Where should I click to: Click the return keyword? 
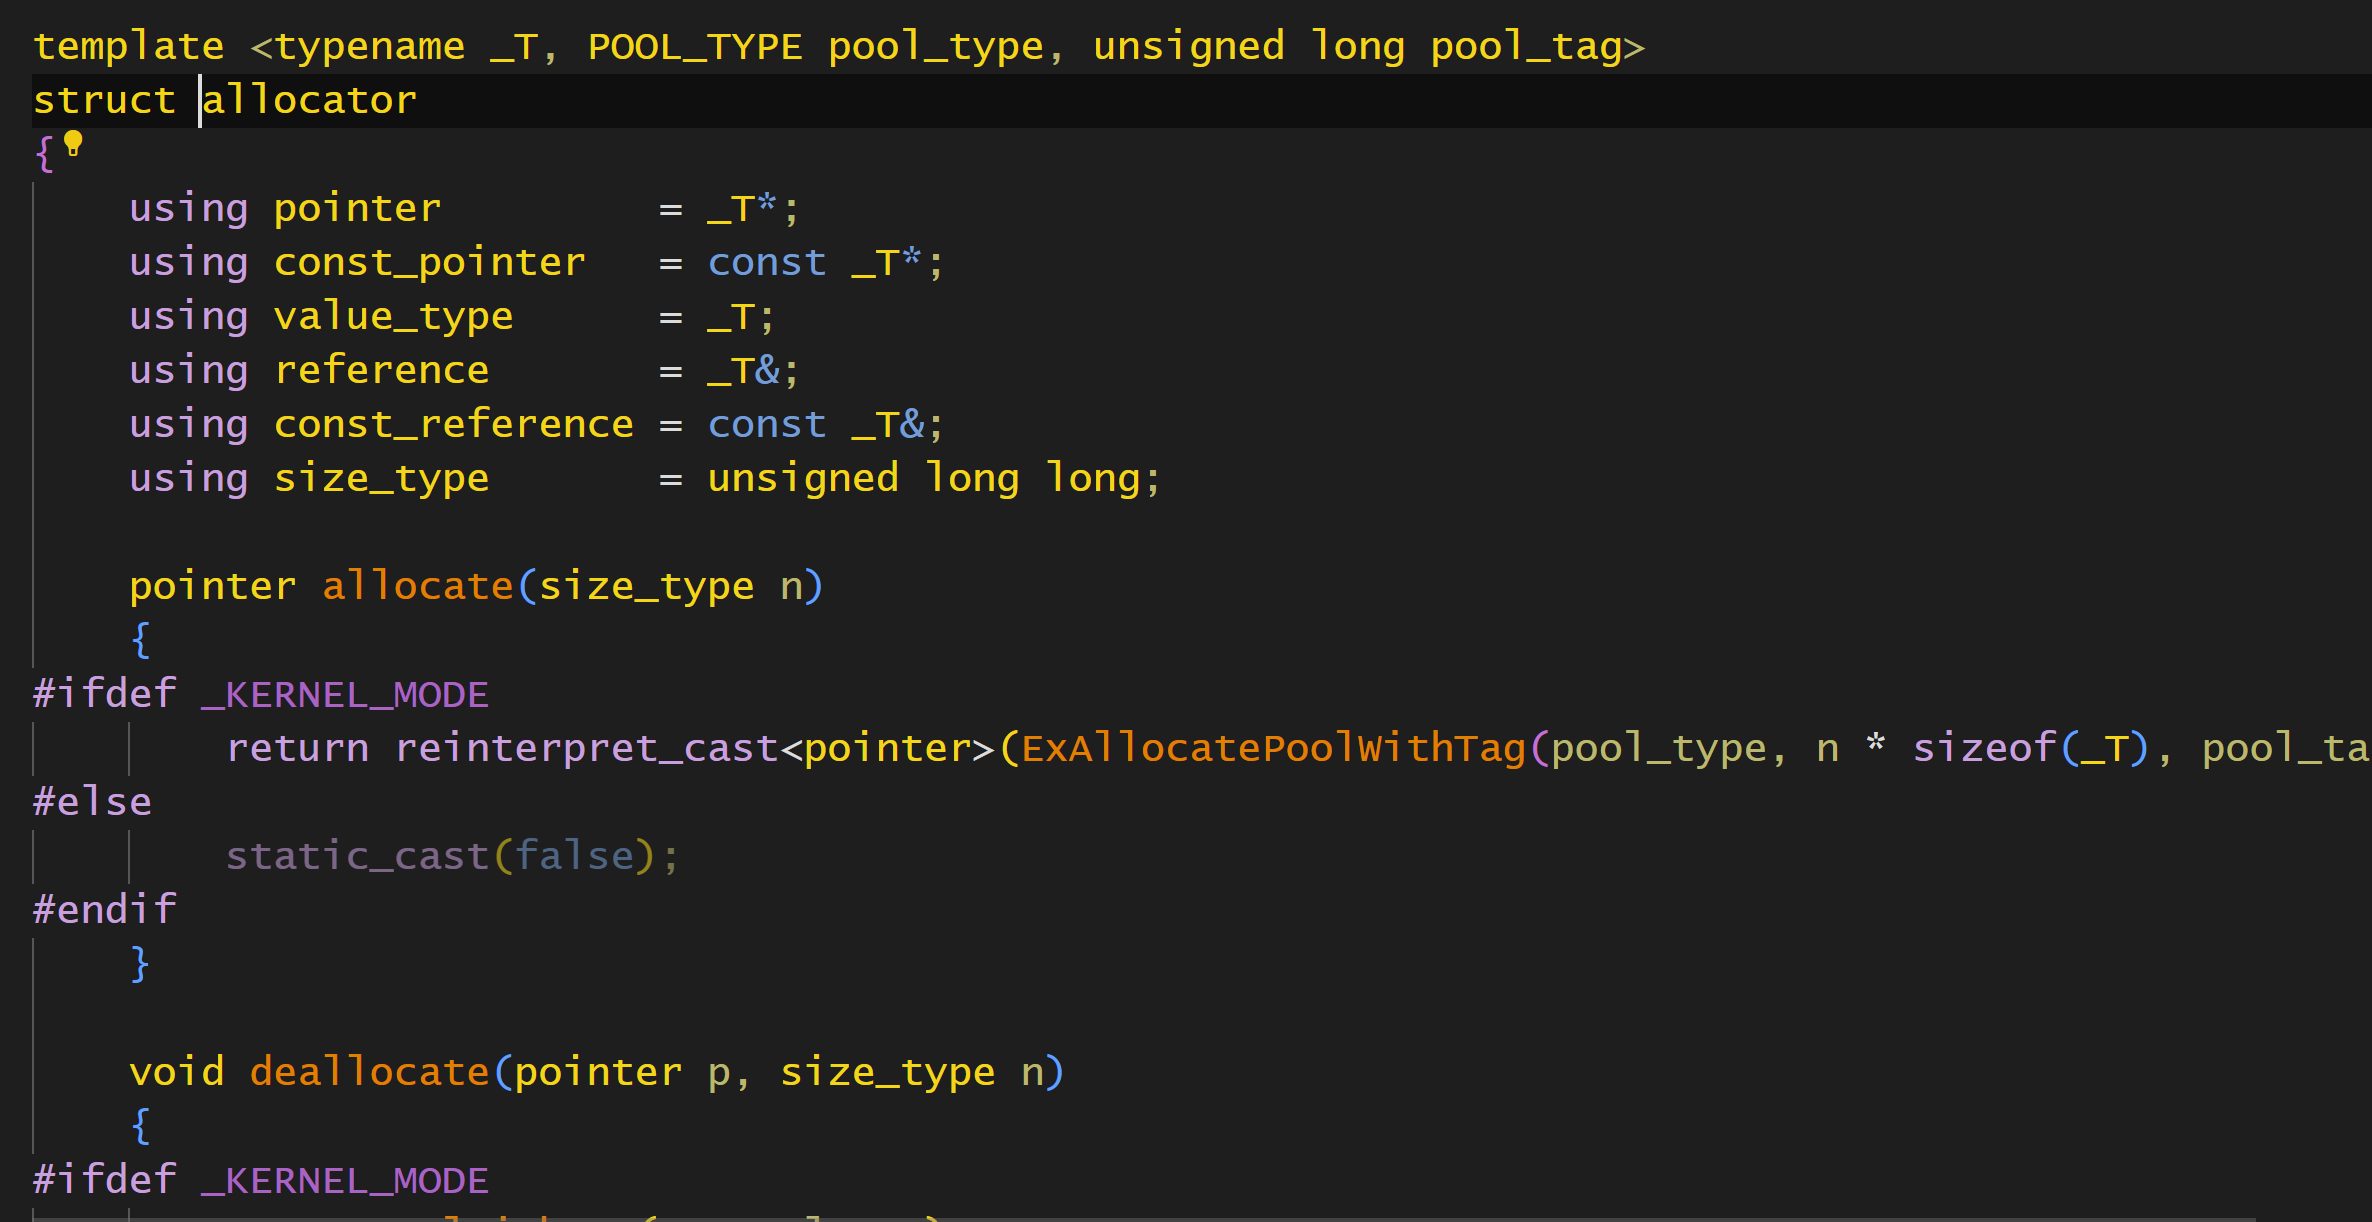click(x=297, y=748)
